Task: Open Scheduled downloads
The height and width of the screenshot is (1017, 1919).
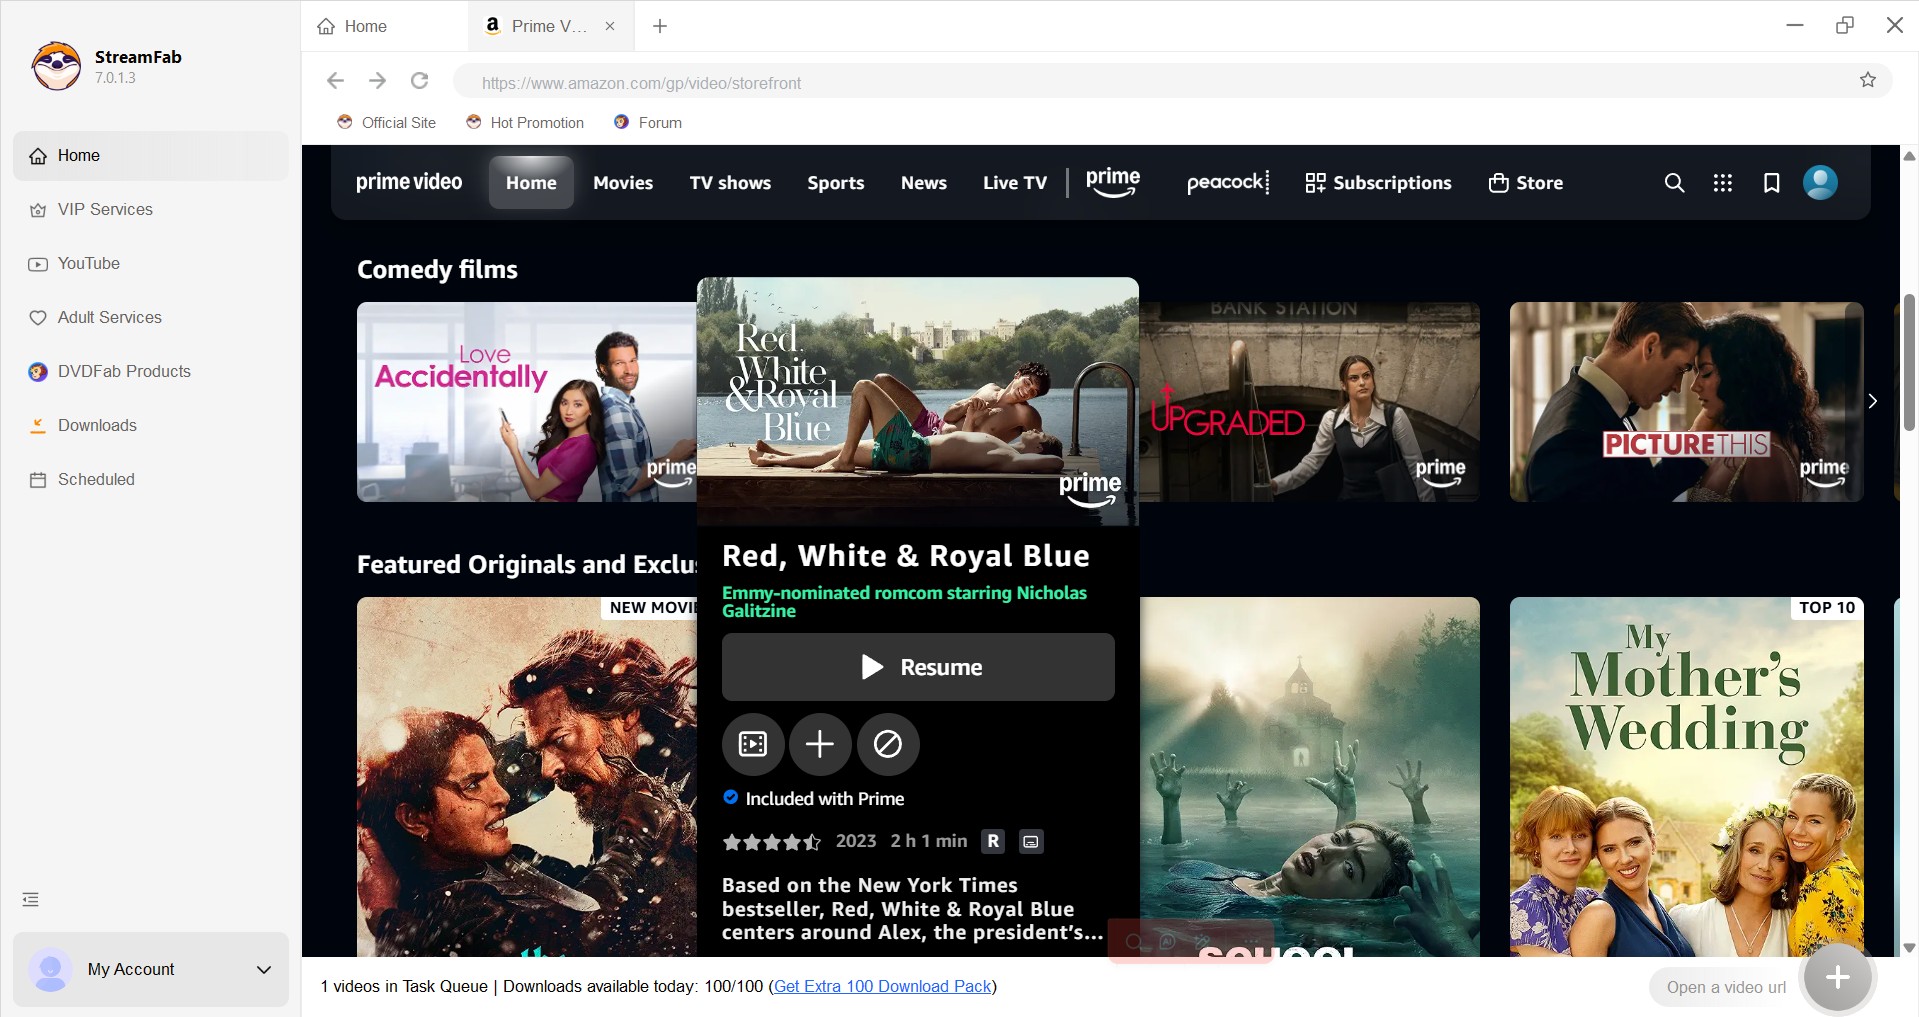Action: pyautogui.click(x=96, y=479)
